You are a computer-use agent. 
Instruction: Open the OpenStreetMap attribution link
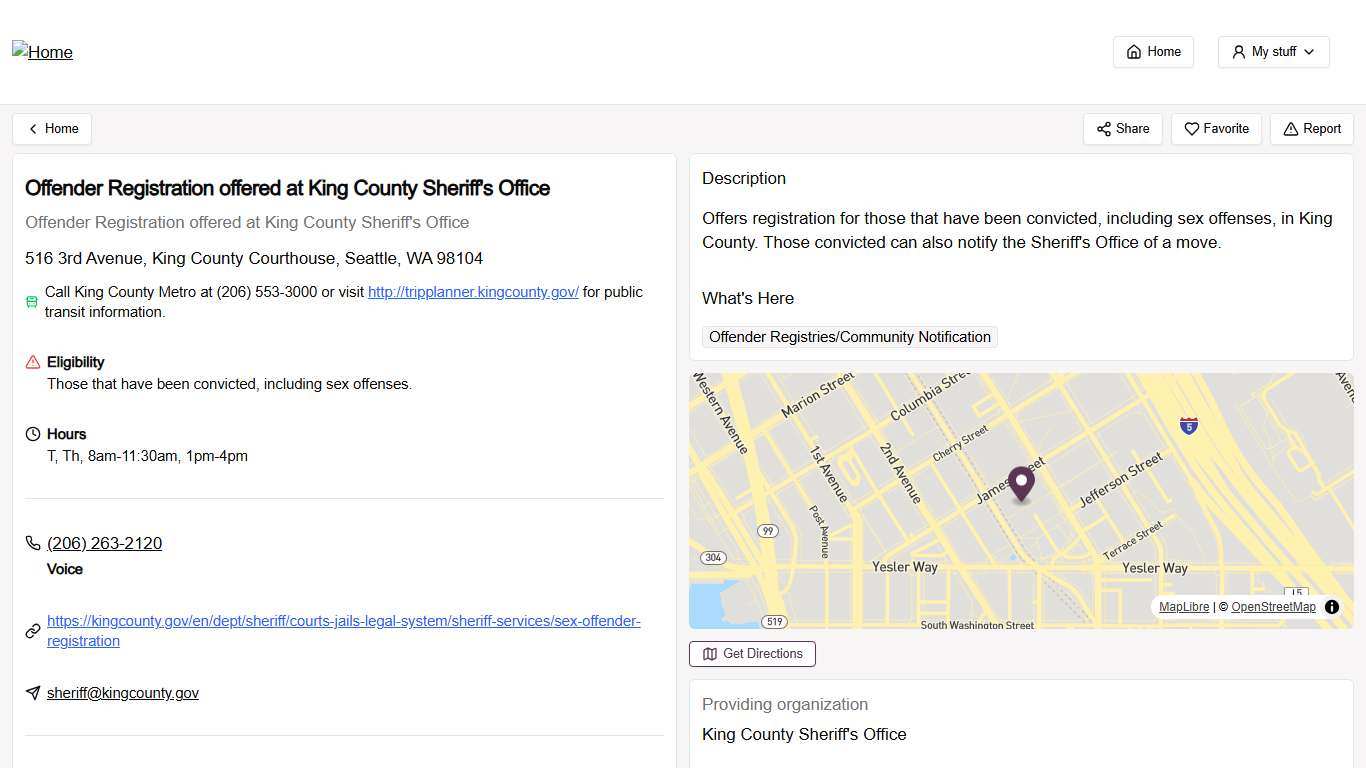pos(1272,607)
